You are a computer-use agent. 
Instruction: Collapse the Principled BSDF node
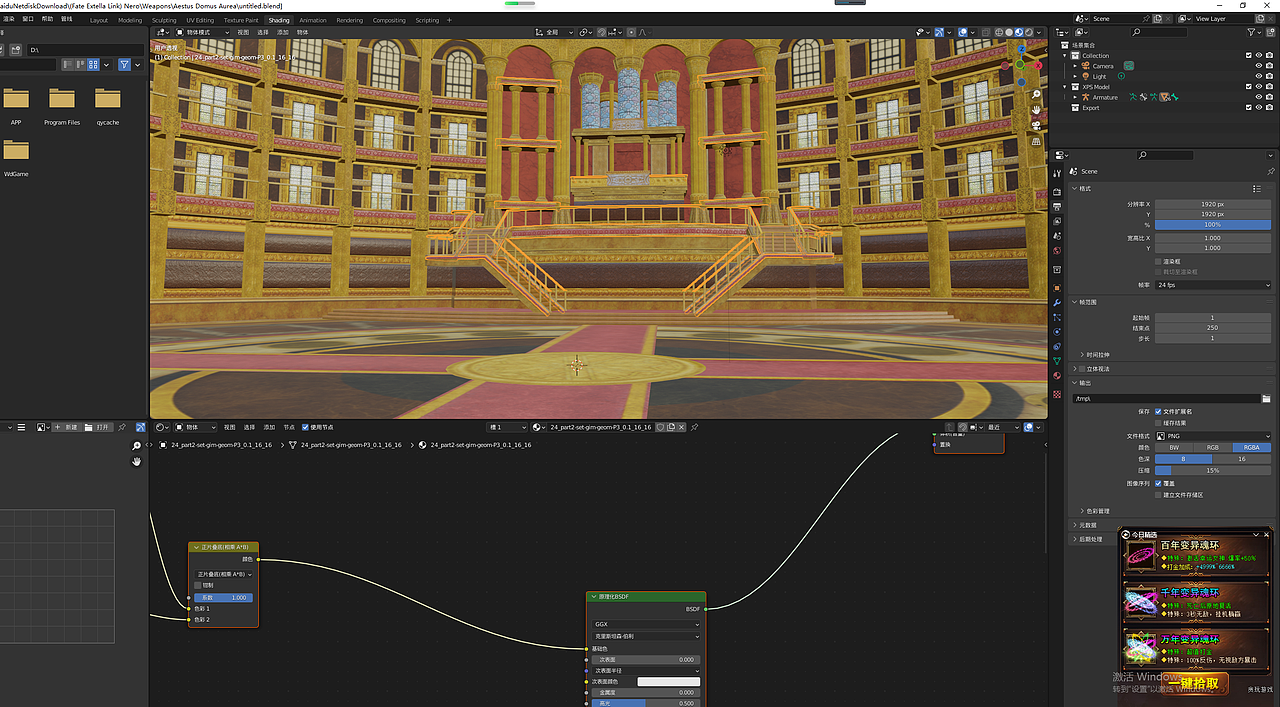coord(593,597)
